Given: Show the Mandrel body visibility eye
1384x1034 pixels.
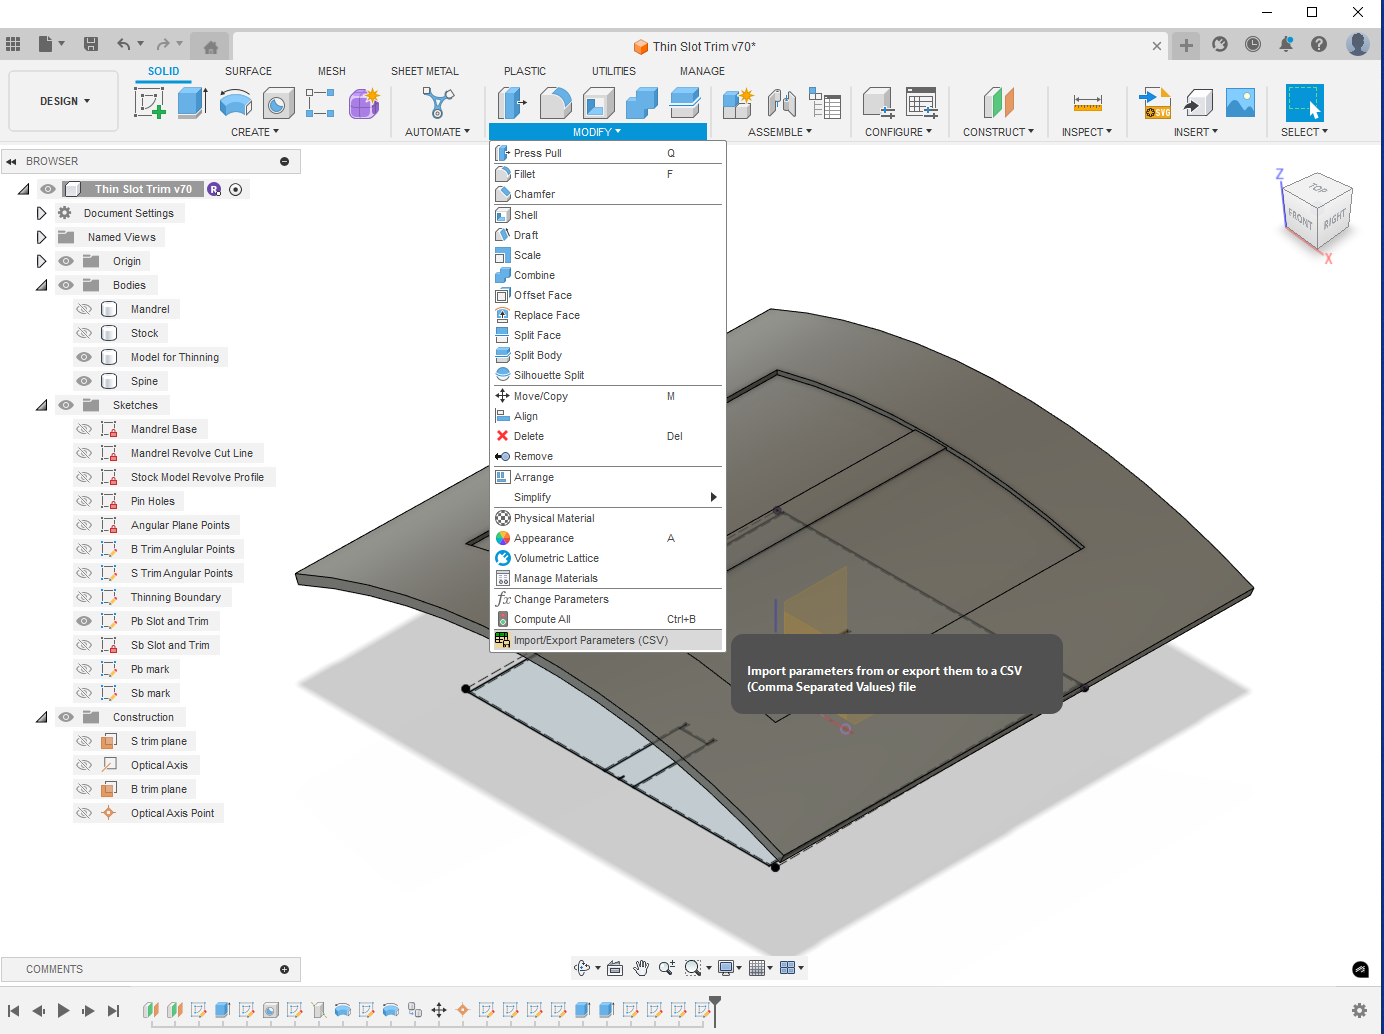Looking at the screenshot, I should 84,309.
